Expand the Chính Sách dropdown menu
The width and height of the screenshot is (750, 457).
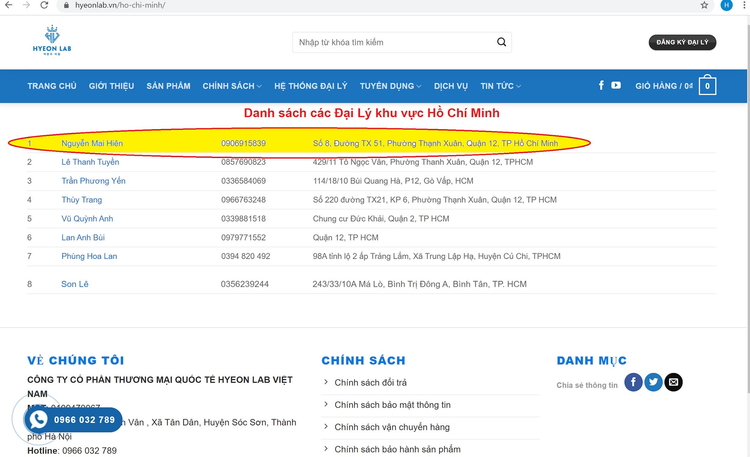pyautogui.click(x=232, y=86)
